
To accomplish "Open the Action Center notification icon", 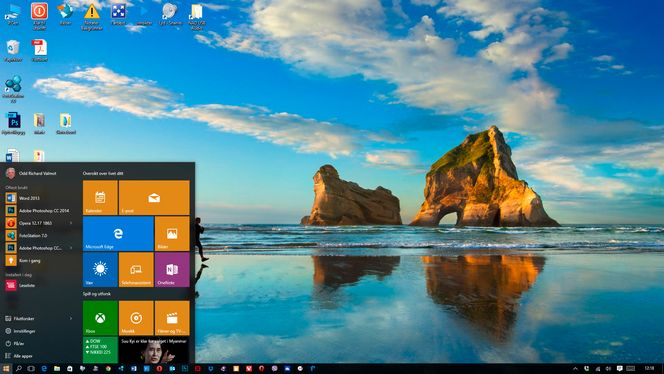I will [x=620, y=368].
